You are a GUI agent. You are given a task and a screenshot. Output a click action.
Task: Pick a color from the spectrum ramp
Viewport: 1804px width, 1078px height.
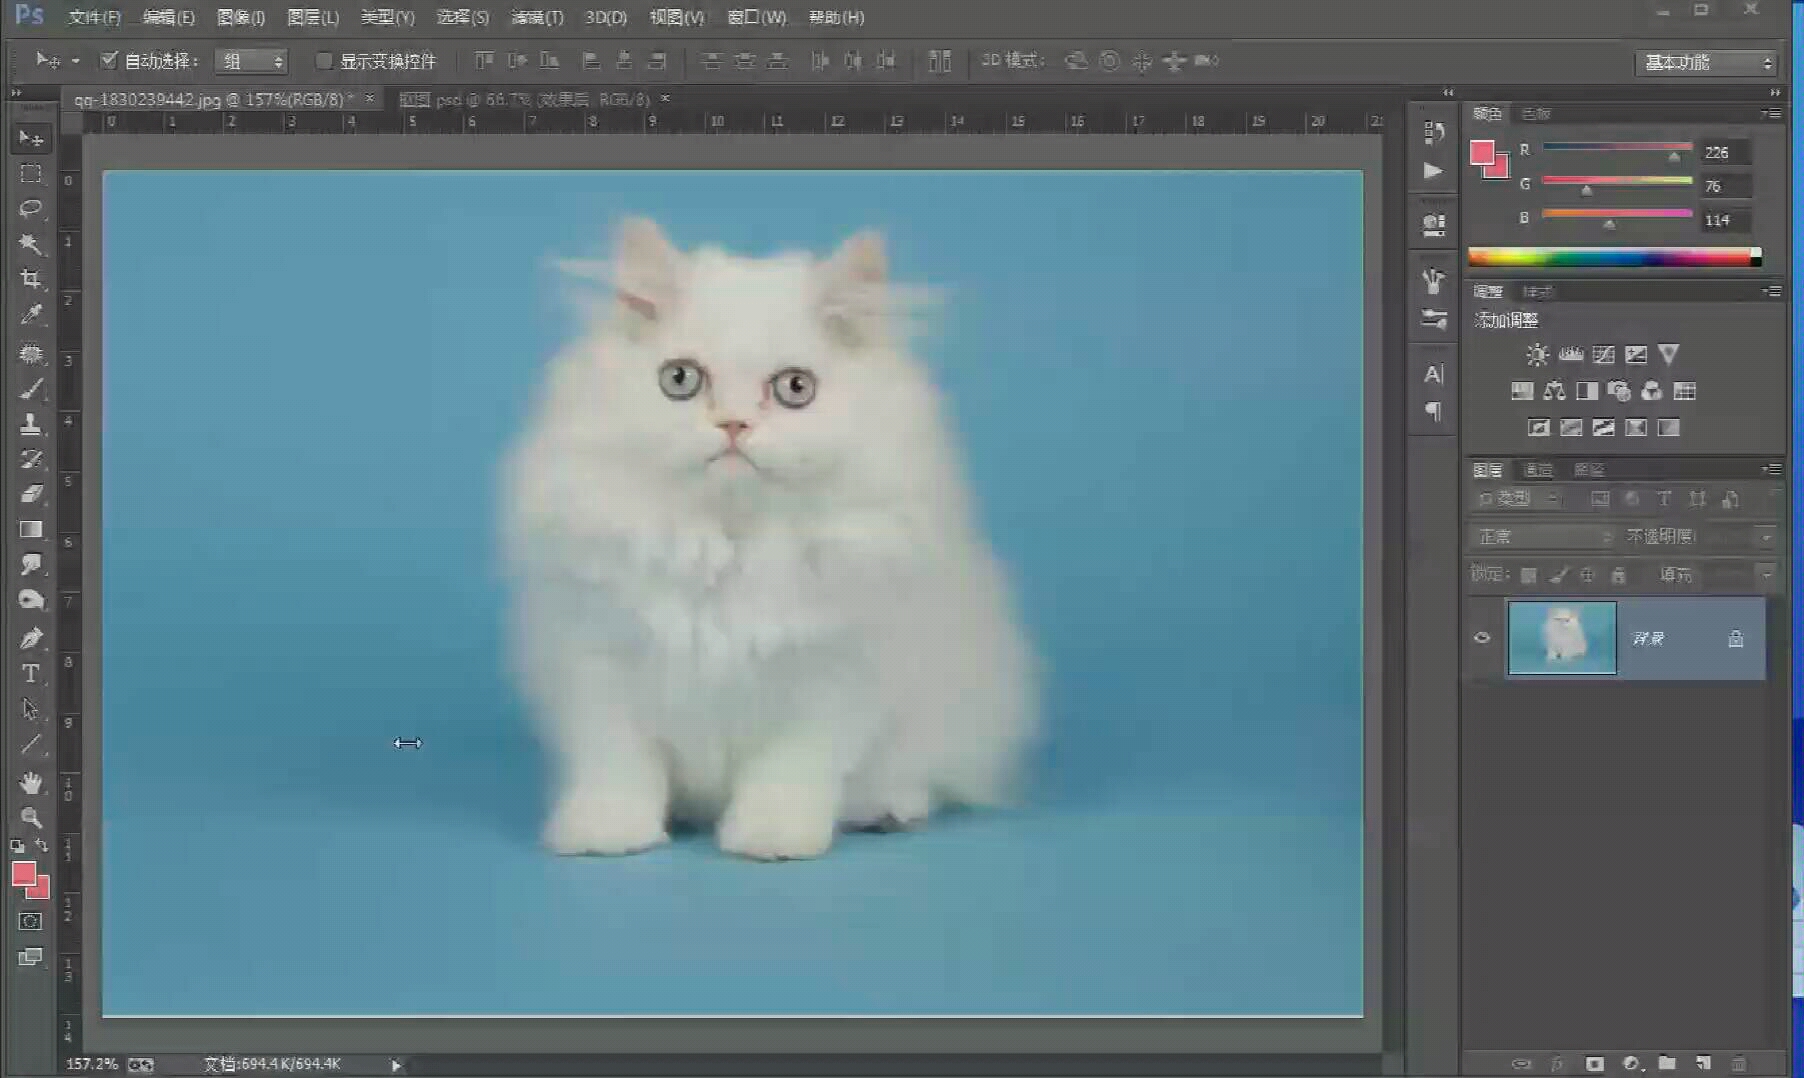pos(1614,257)
